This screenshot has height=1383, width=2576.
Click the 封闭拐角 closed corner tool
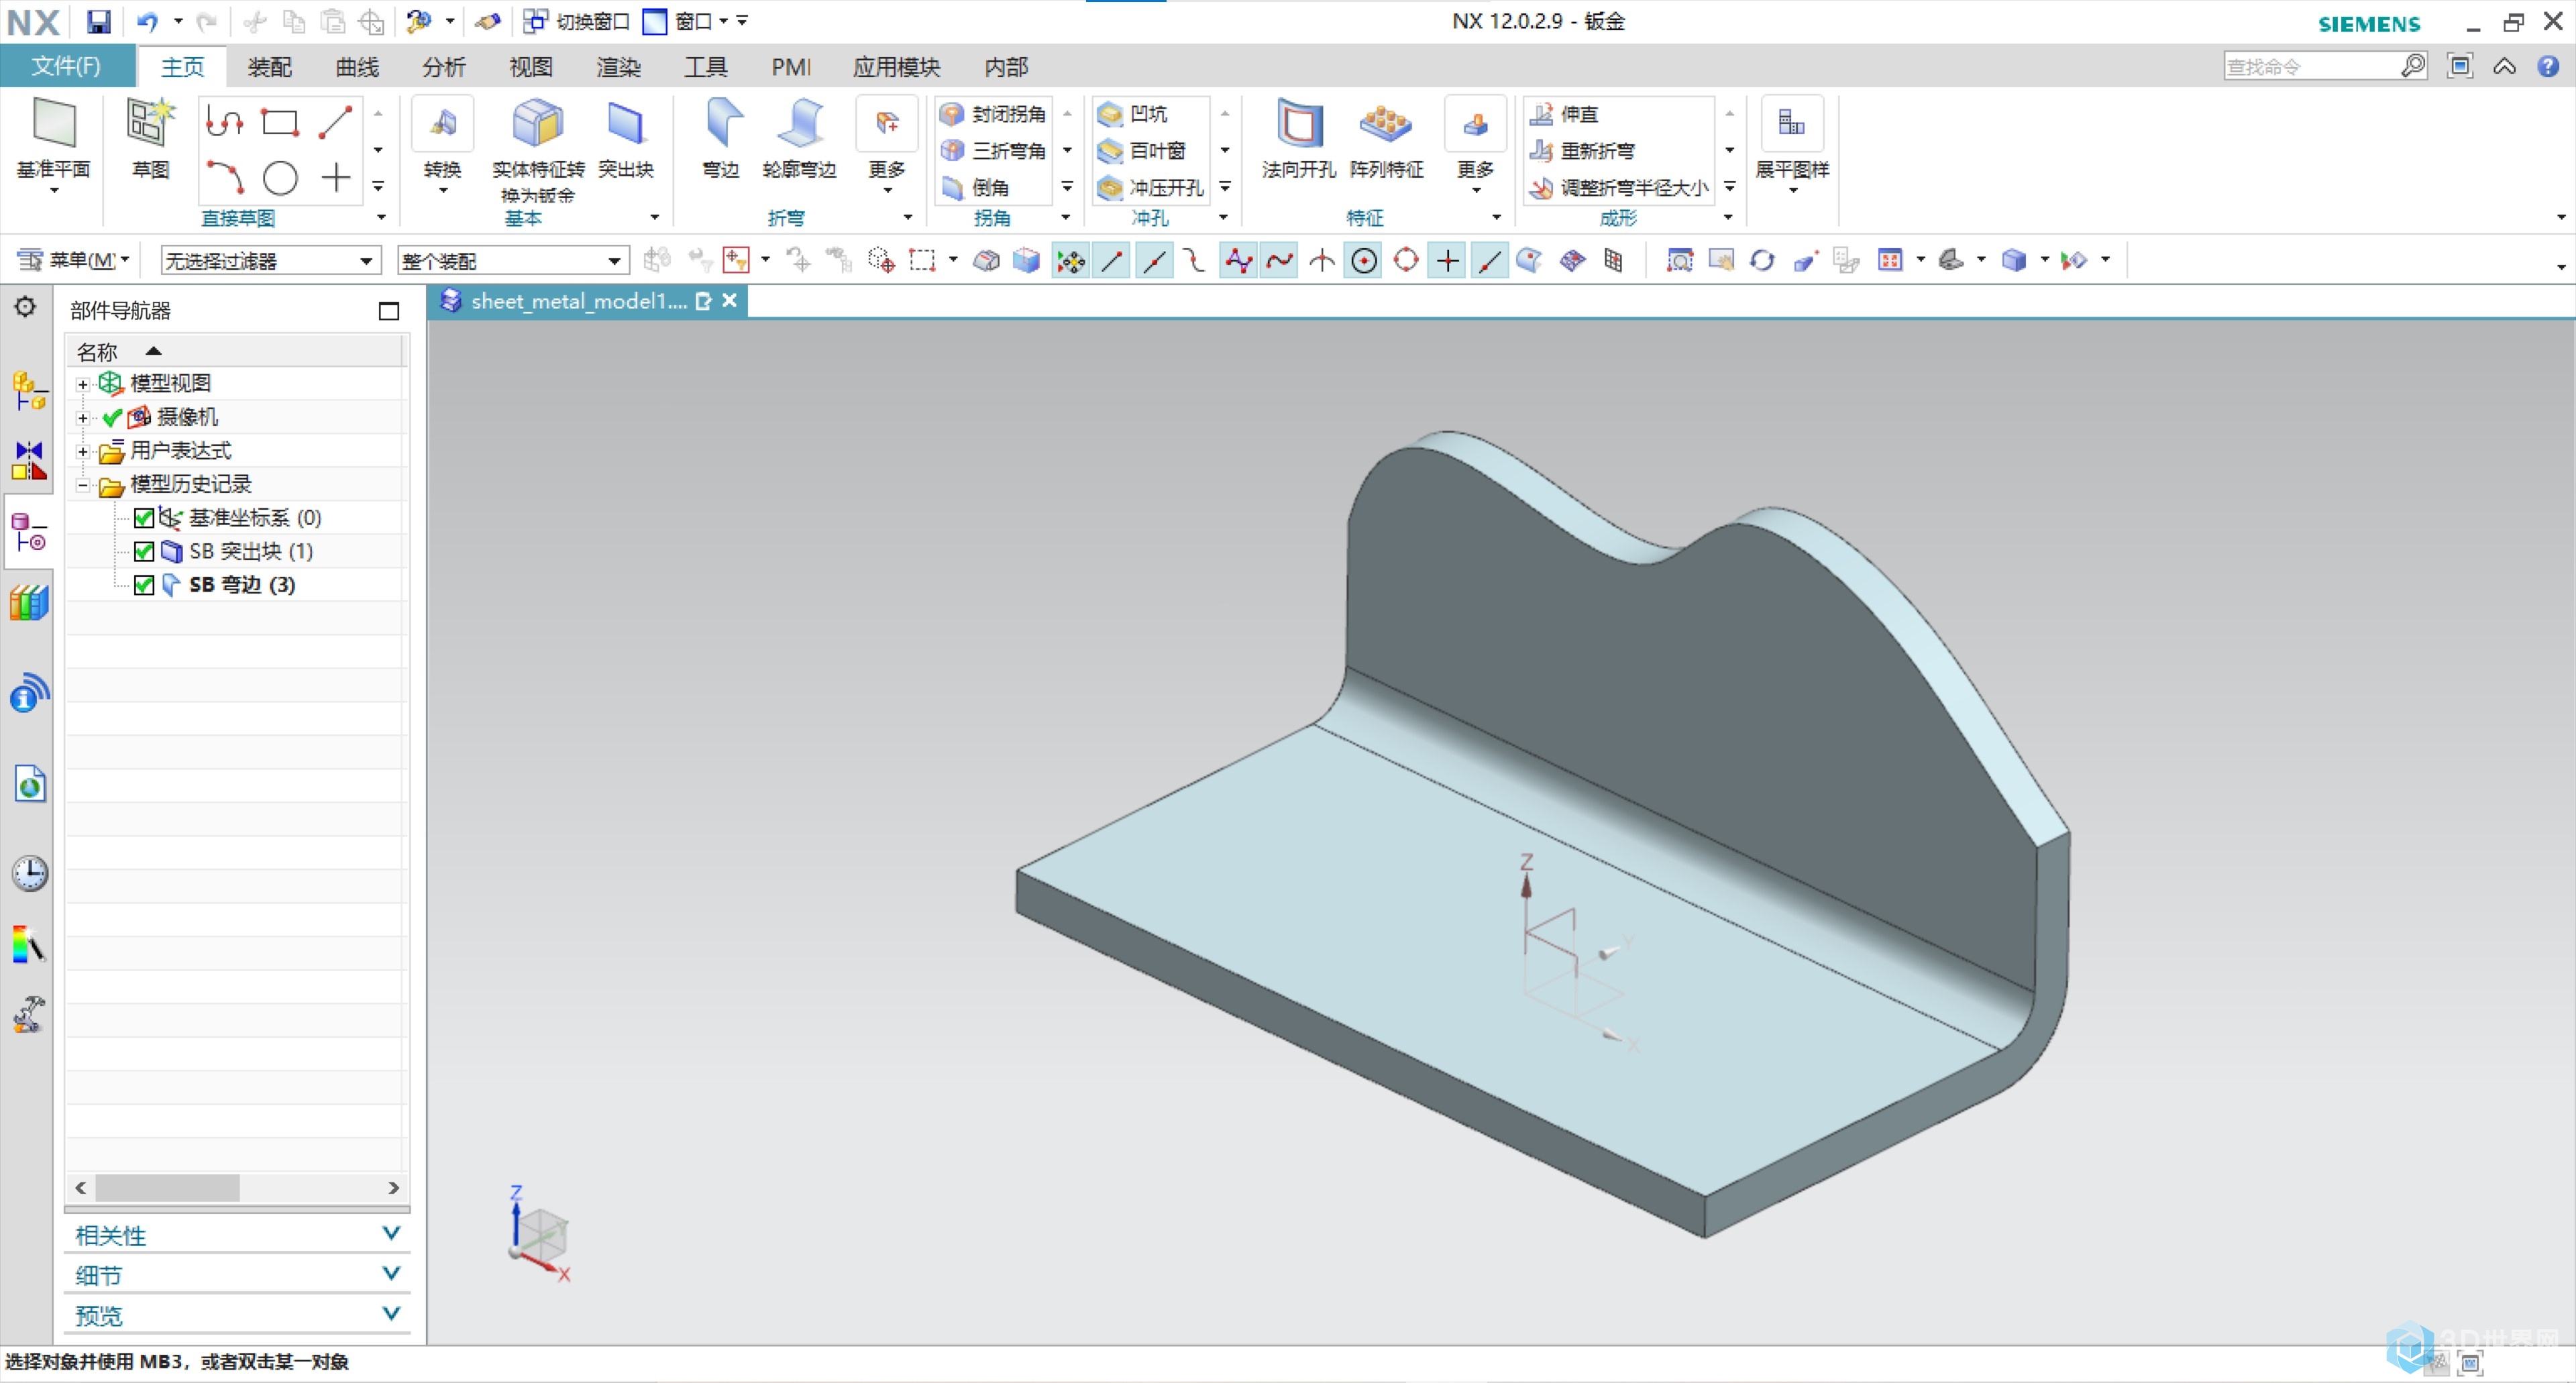tap(994, 114)
